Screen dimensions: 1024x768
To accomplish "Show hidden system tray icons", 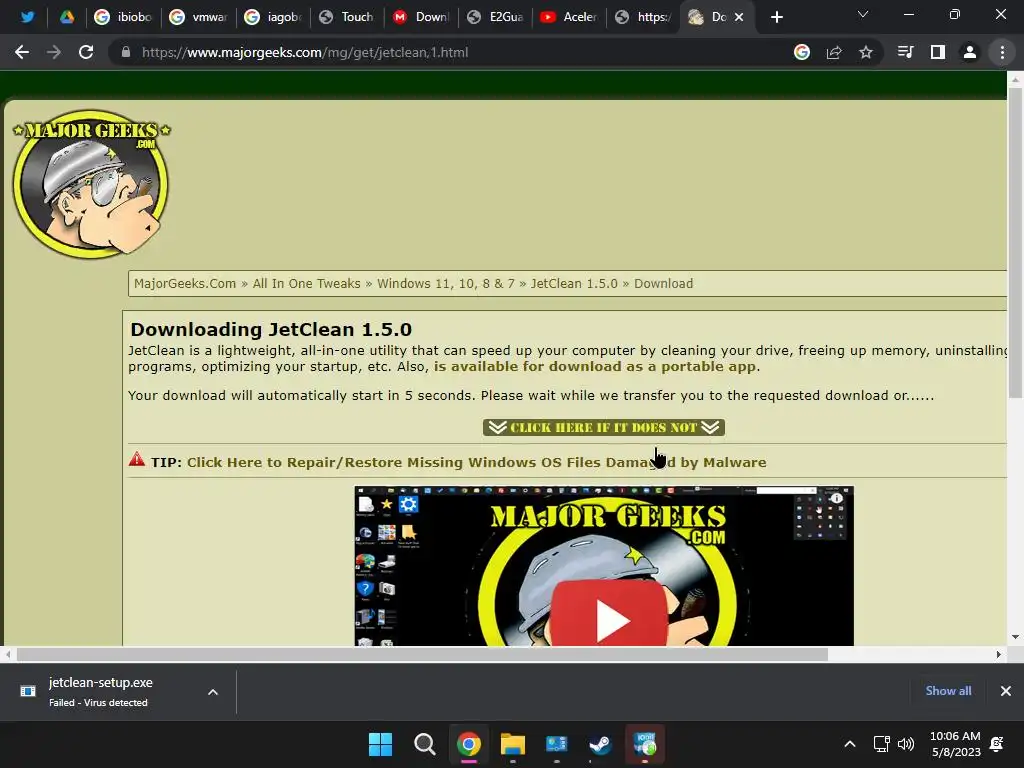I will pos(850,744).
